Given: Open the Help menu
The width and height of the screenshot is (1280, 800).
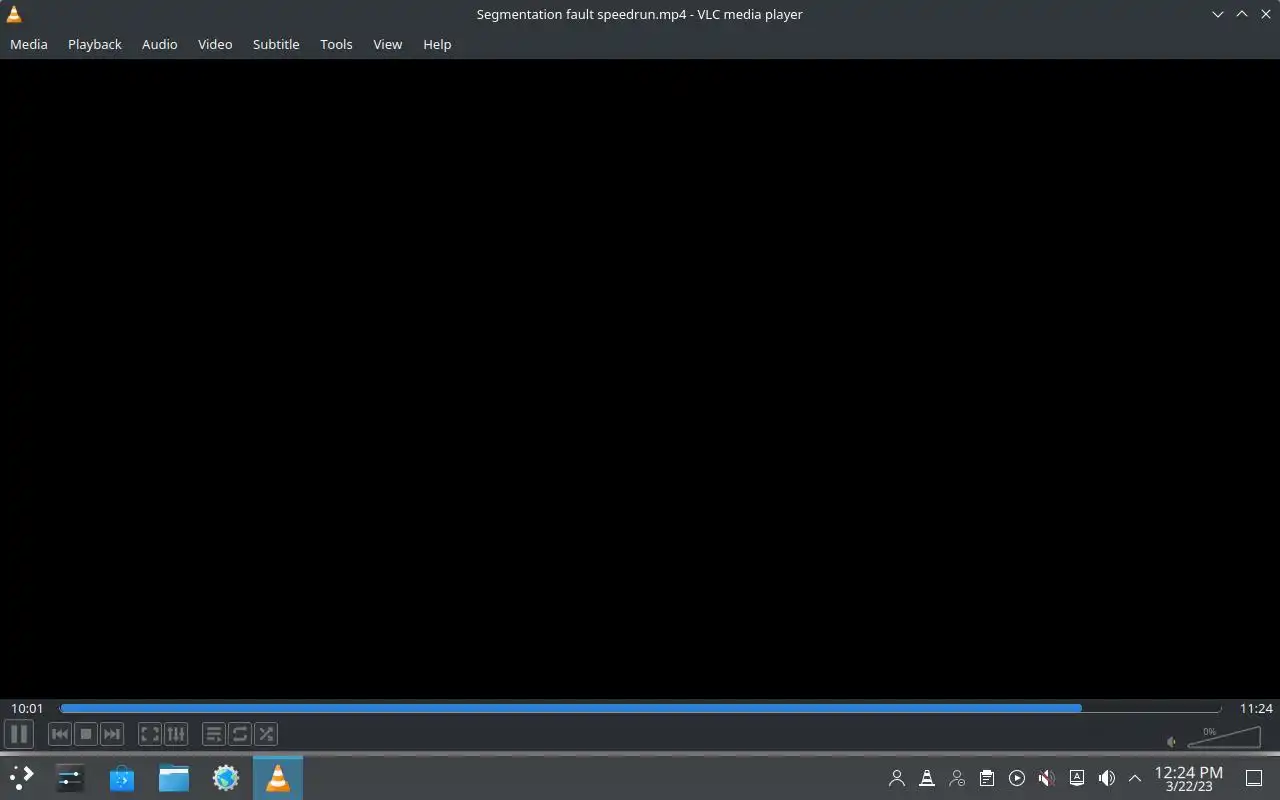Looking at the screenshot, I should tap(437, 44).
